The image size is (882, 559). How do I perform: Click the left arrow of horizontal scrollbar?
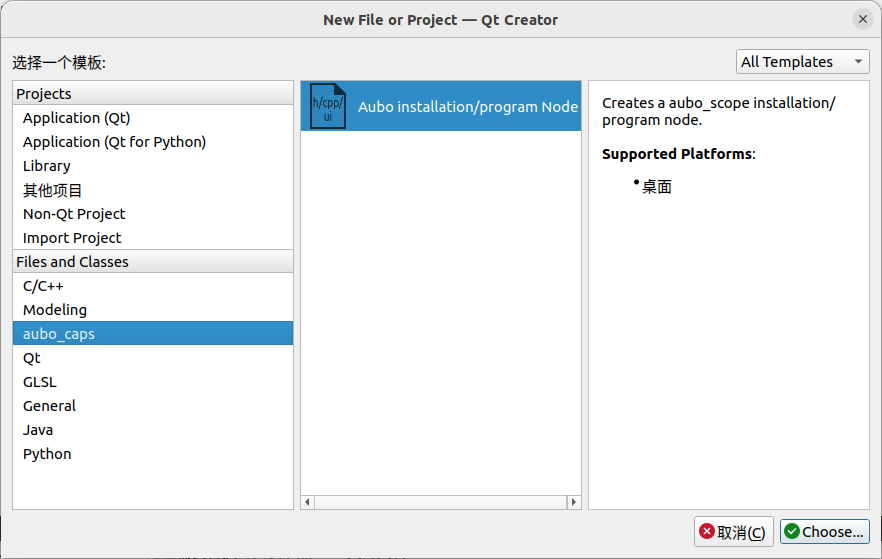pyautogui.click(x=308, y=502)
